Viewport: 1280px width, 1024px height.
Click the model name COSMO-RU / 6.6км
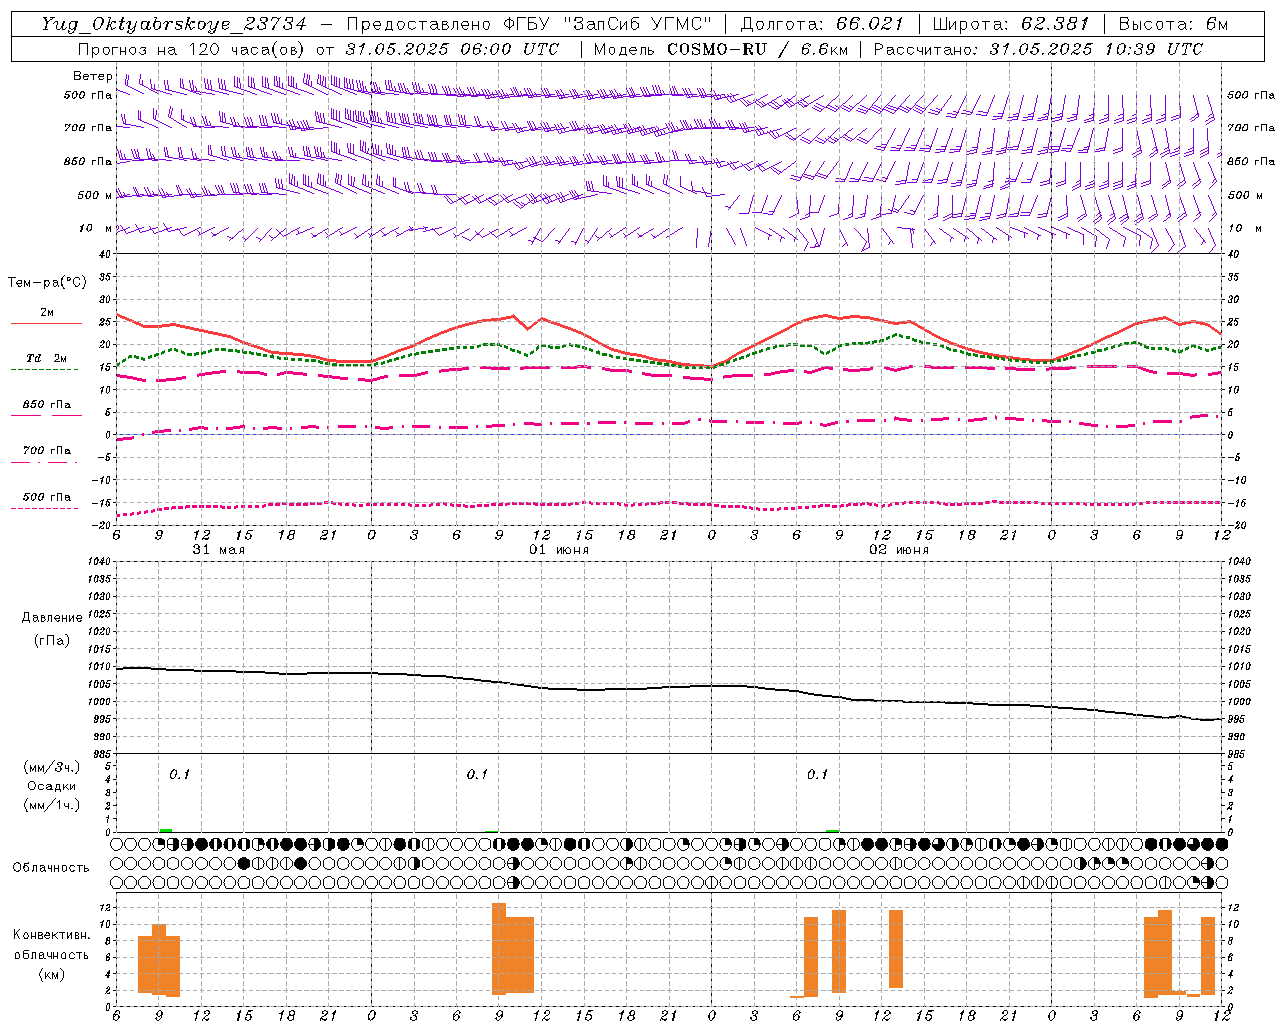coord(757,49)
